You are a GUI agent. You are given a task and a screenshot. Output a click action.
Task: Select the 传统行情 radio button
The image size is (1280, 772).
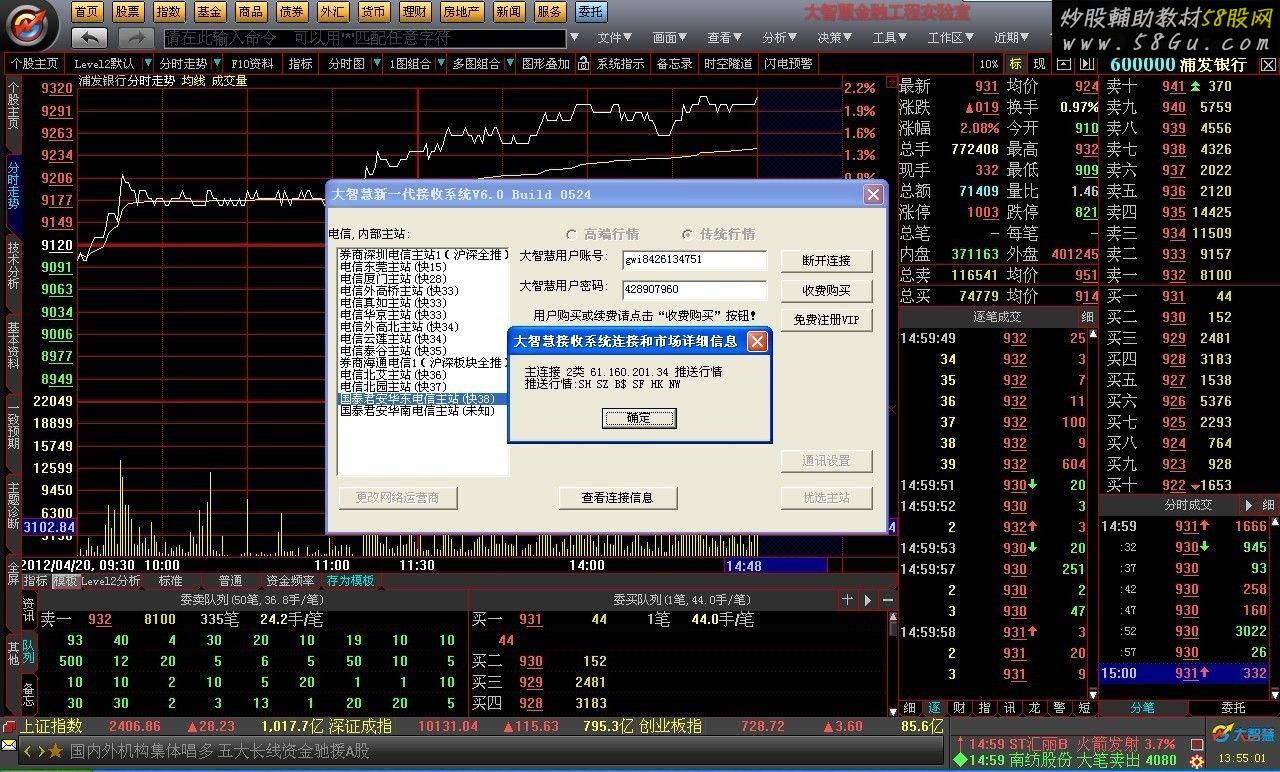pos(686,234)
